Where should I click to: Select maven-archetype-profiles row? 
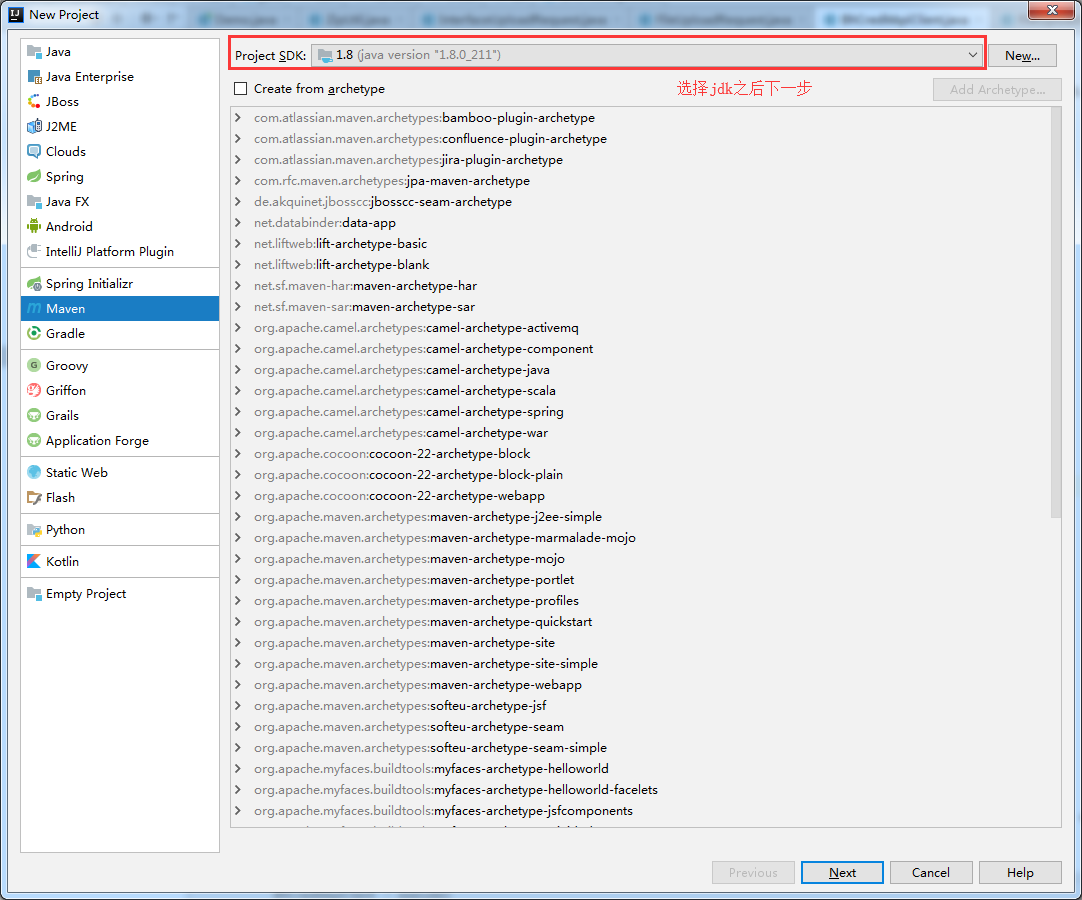tap(641, 600)
